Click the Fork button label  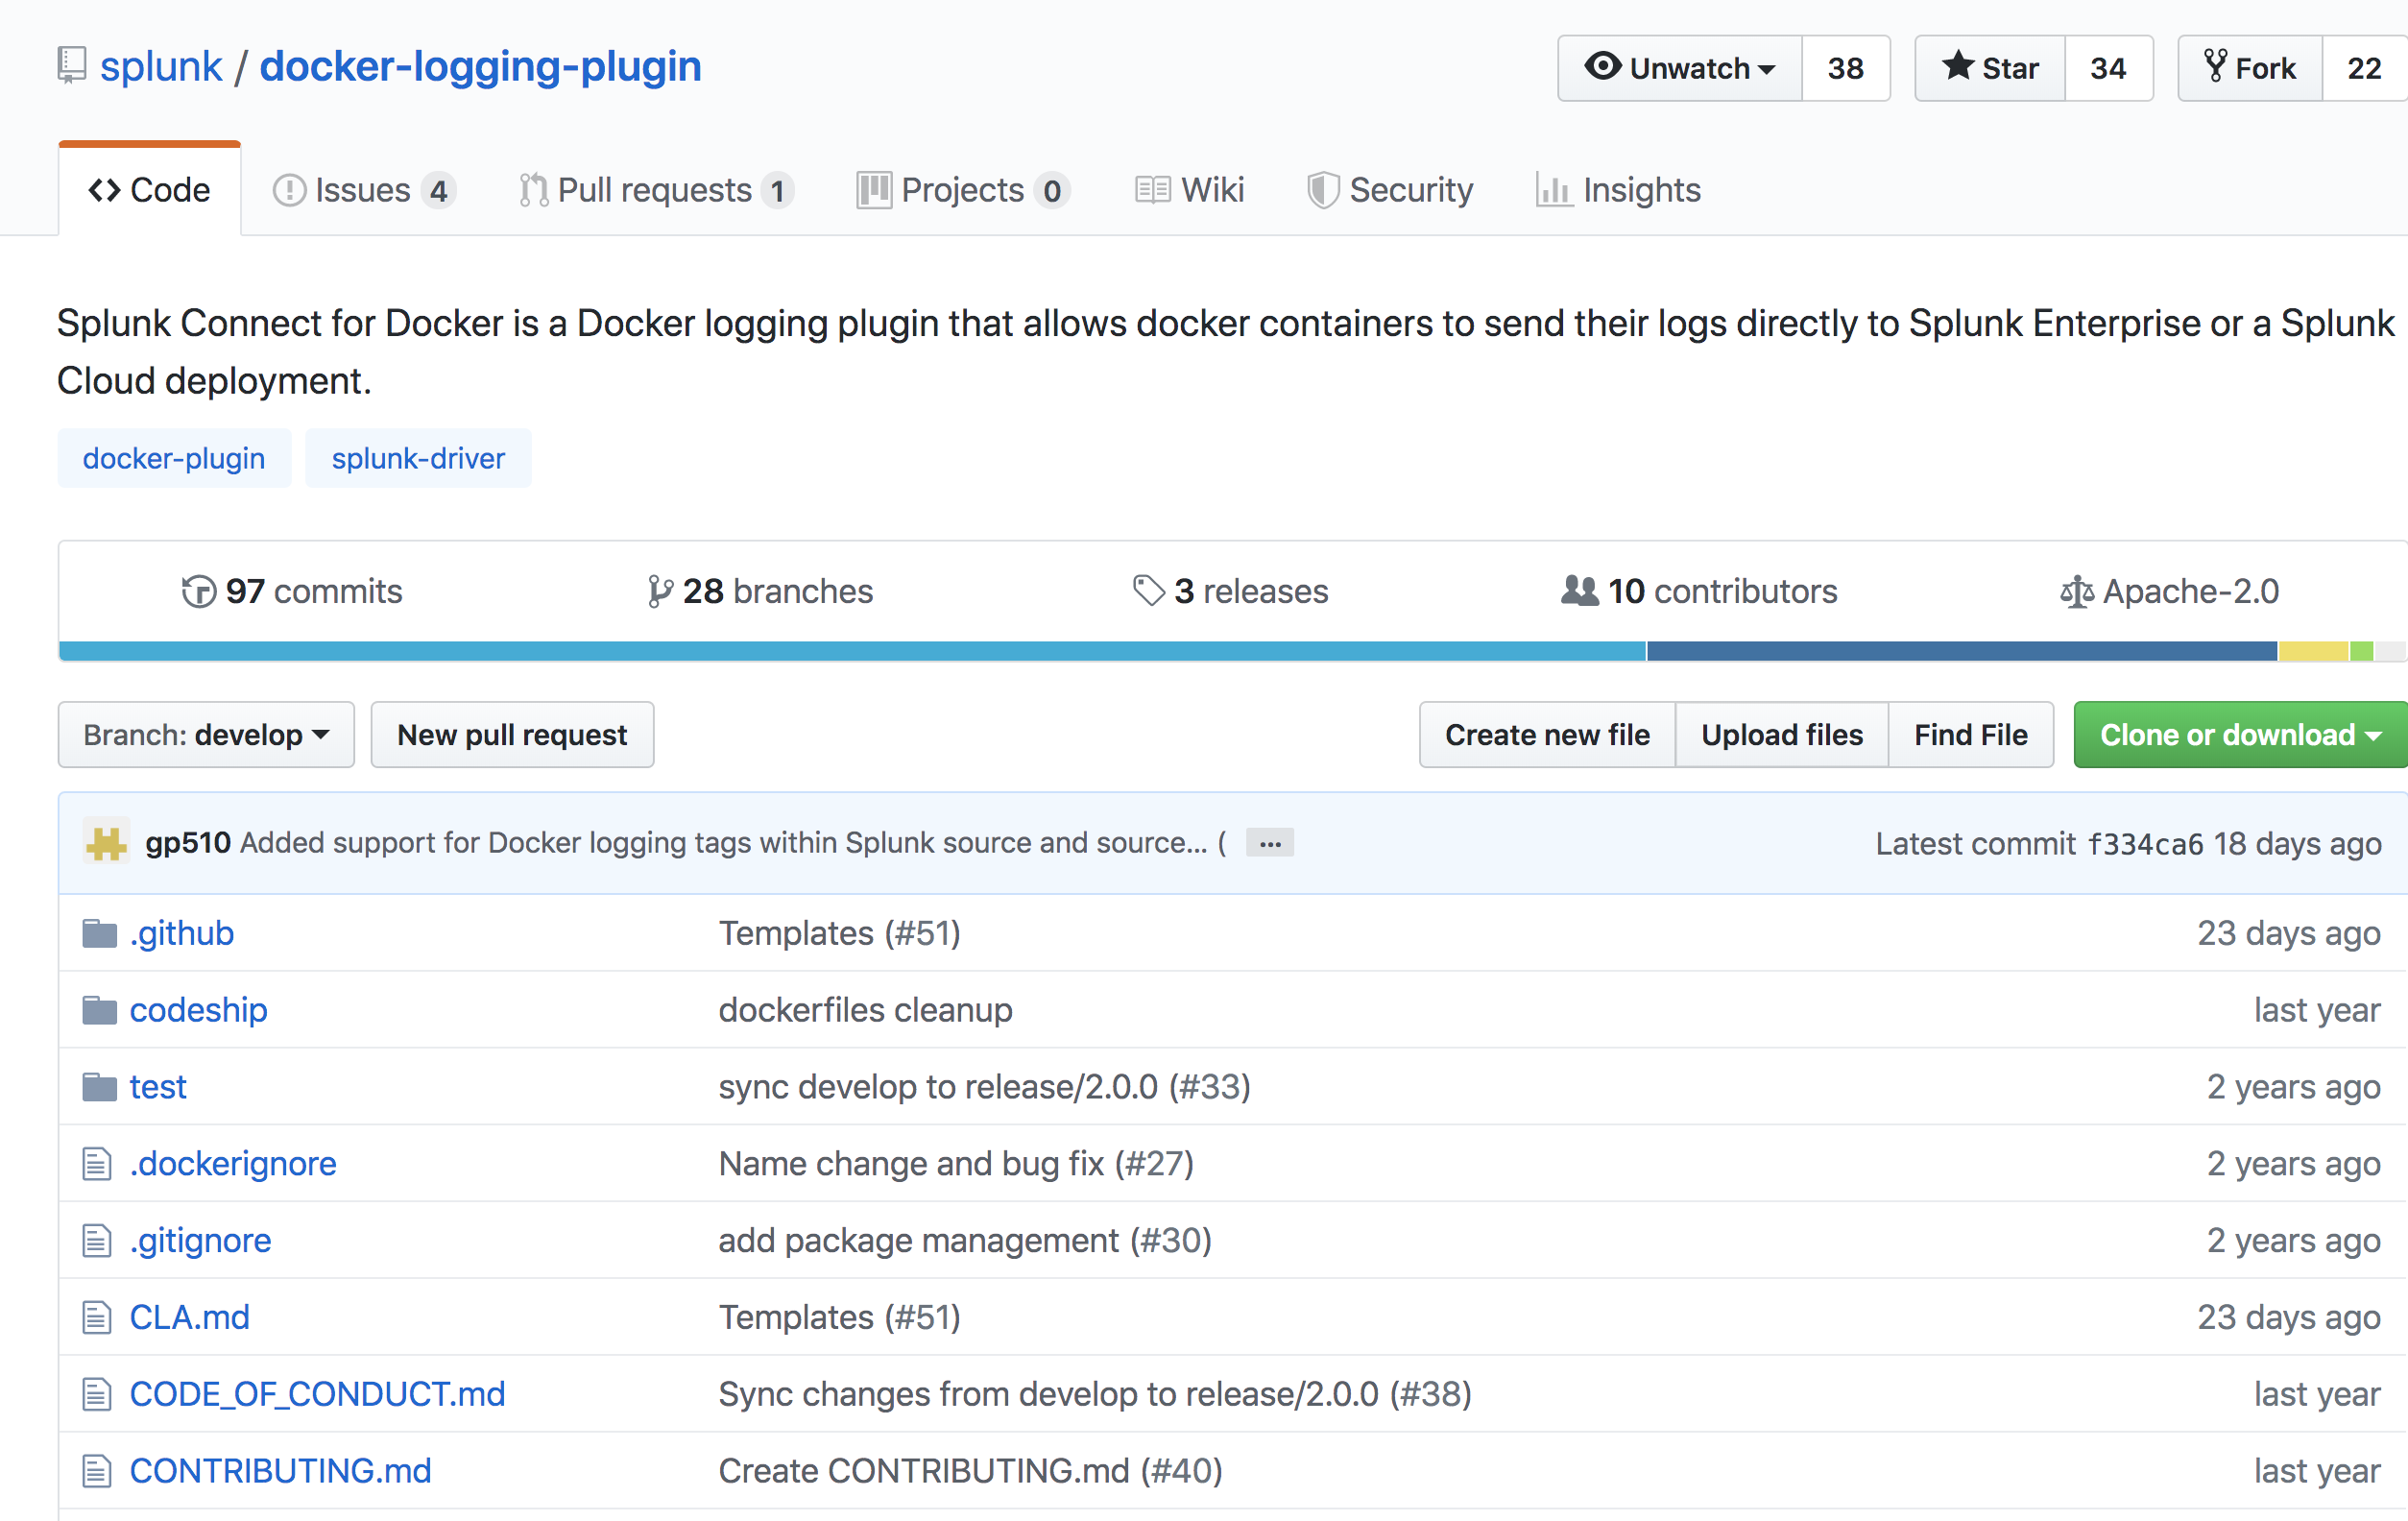pyautogui.click(x=2265, y=68)
